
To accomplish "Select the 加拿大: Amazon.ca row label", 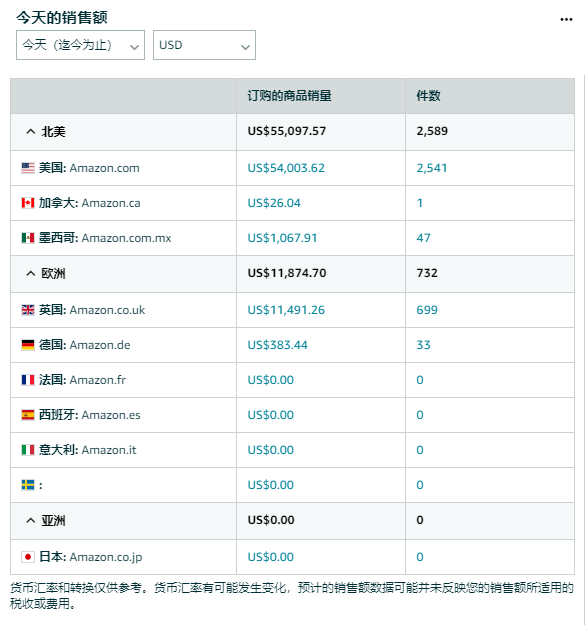I will click(x=89, y=203).
